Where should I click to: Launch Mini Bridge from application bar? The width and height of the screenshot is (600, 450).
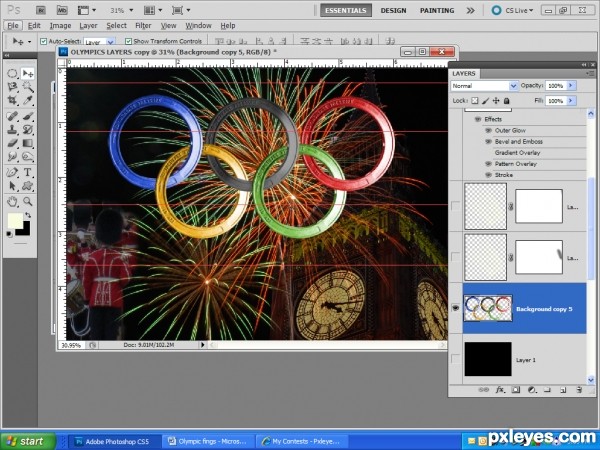coord(62,10)
